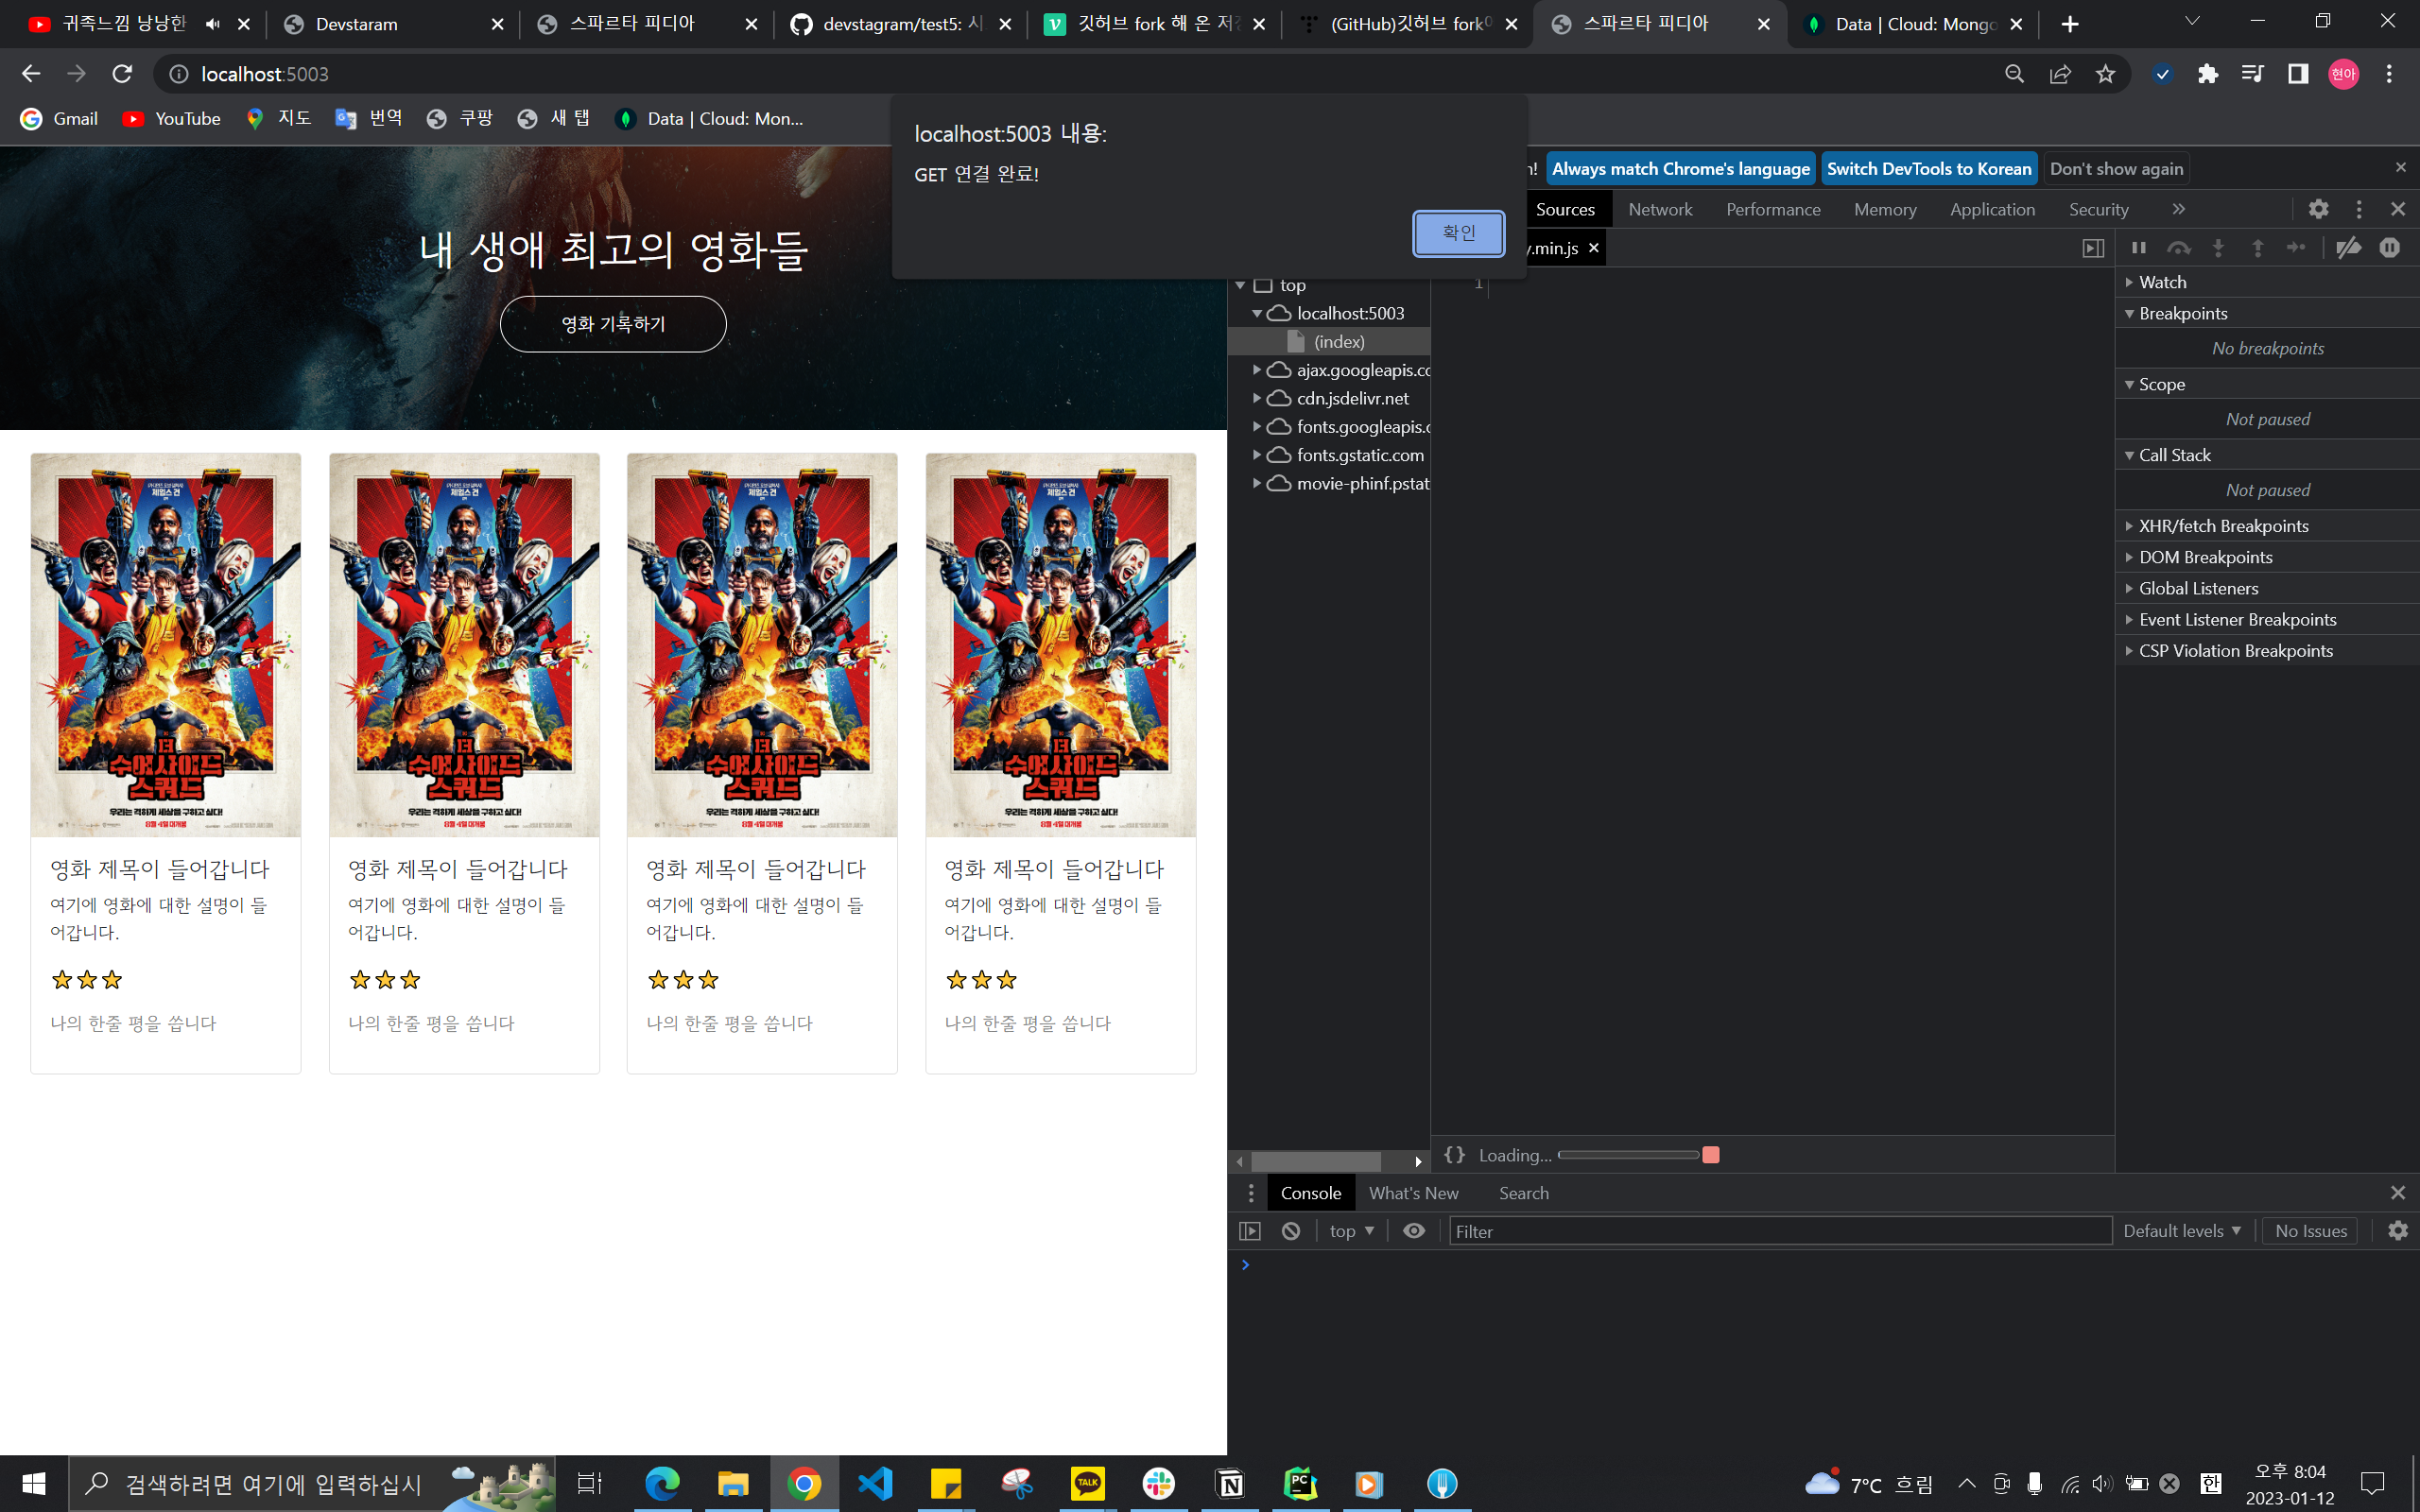Viewport: 2420px width, 1512px height.
Task: Collapse the Scope section
Action: click(2267, 384)
